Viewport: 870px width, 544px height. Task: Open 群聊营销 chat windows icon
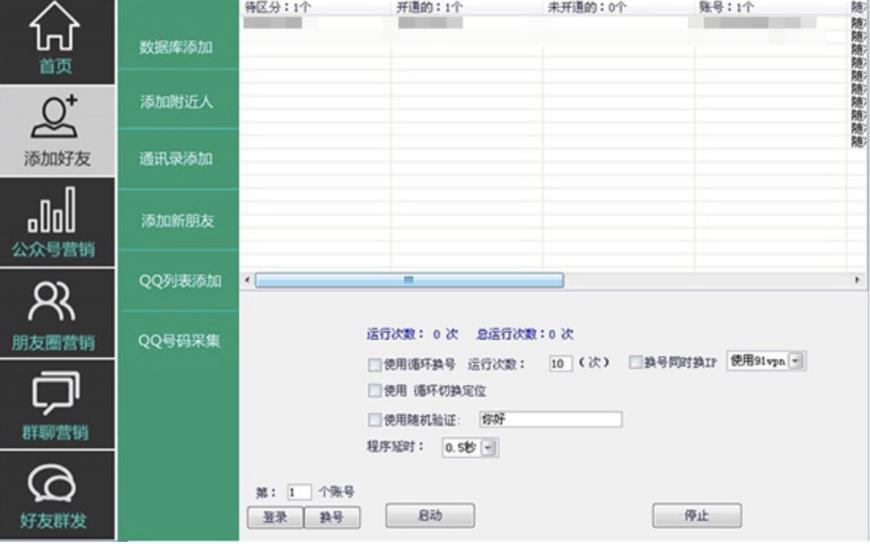[x=55, y=393]
